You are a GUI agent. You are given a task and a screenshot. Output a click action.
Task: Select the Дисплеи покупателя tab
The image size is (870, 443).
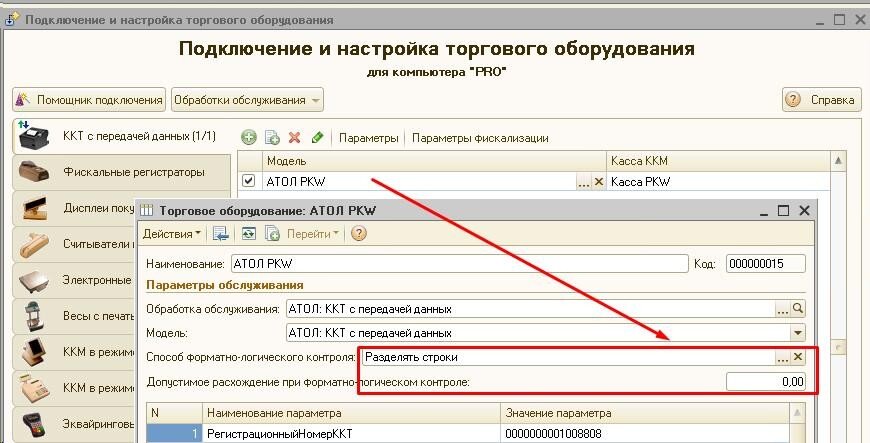pyautogui.click(x=74, y=208)
